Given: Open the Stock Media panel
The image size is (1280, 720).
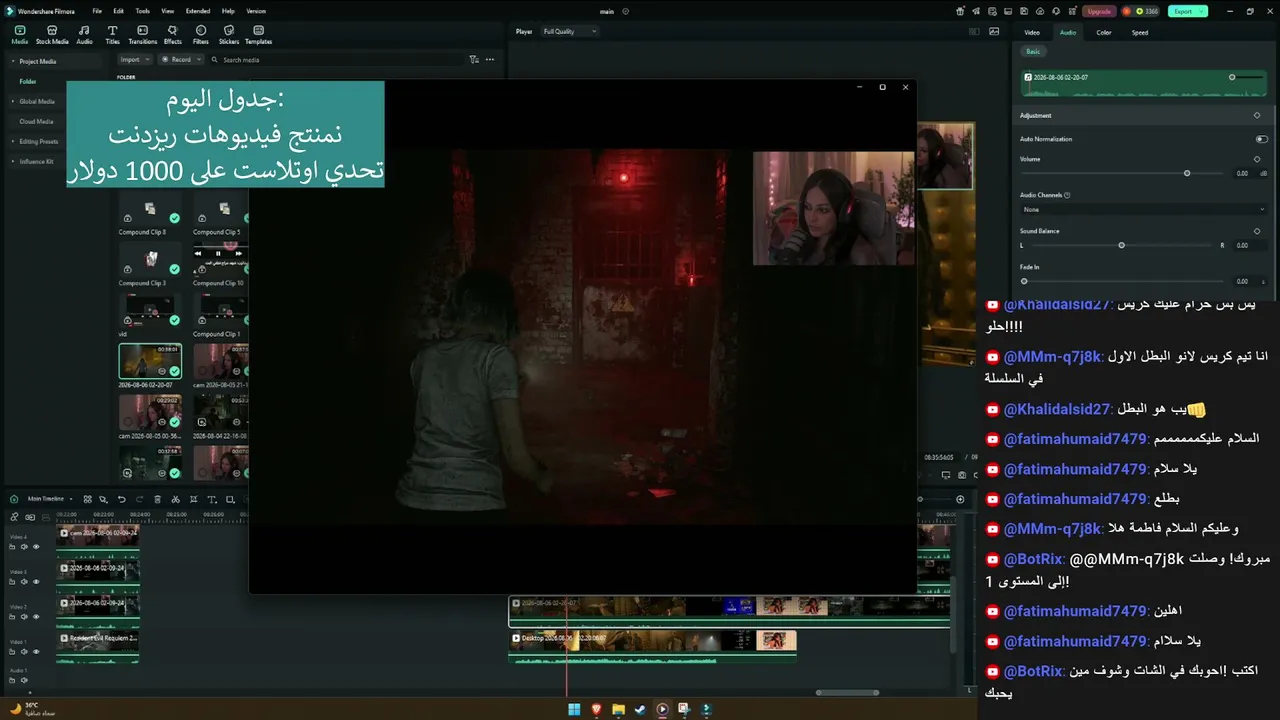Looking at the screenshot, I should tap(52, 35).
